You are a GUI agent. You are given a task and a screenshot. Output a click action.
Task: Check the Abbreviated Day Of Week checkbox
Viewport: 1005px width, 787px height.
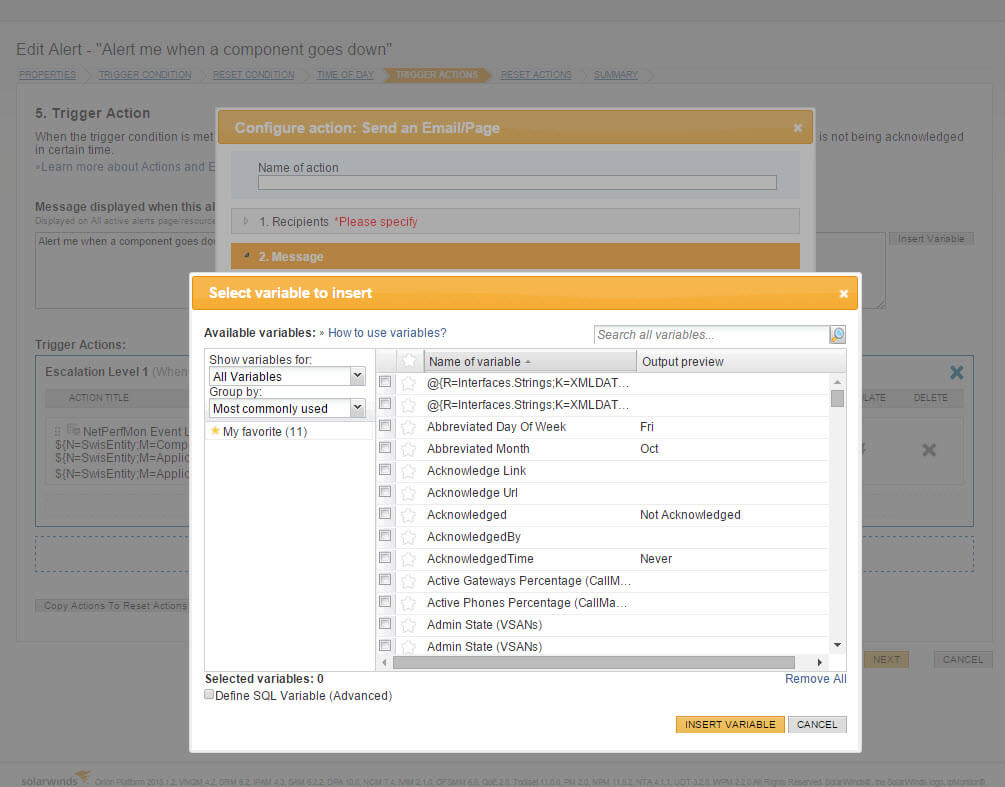(385, 426)
